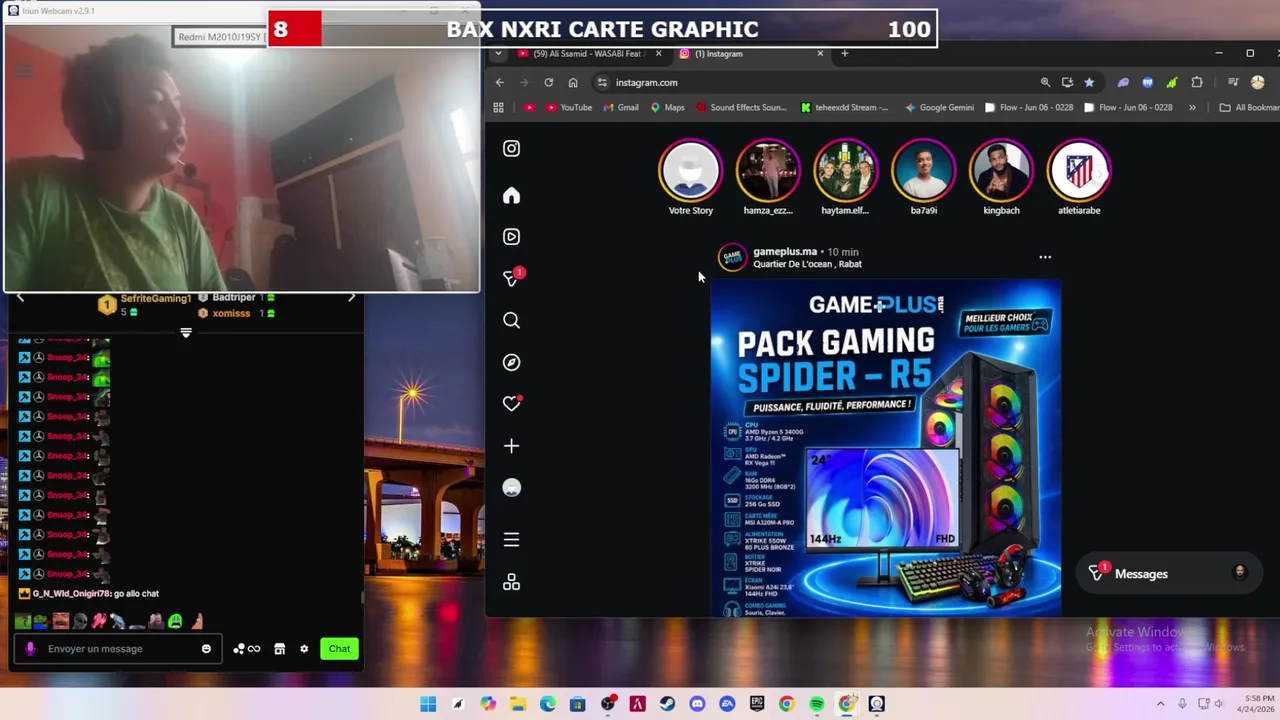Open Sound Effects Soundboard bookmark

point(741,107)
